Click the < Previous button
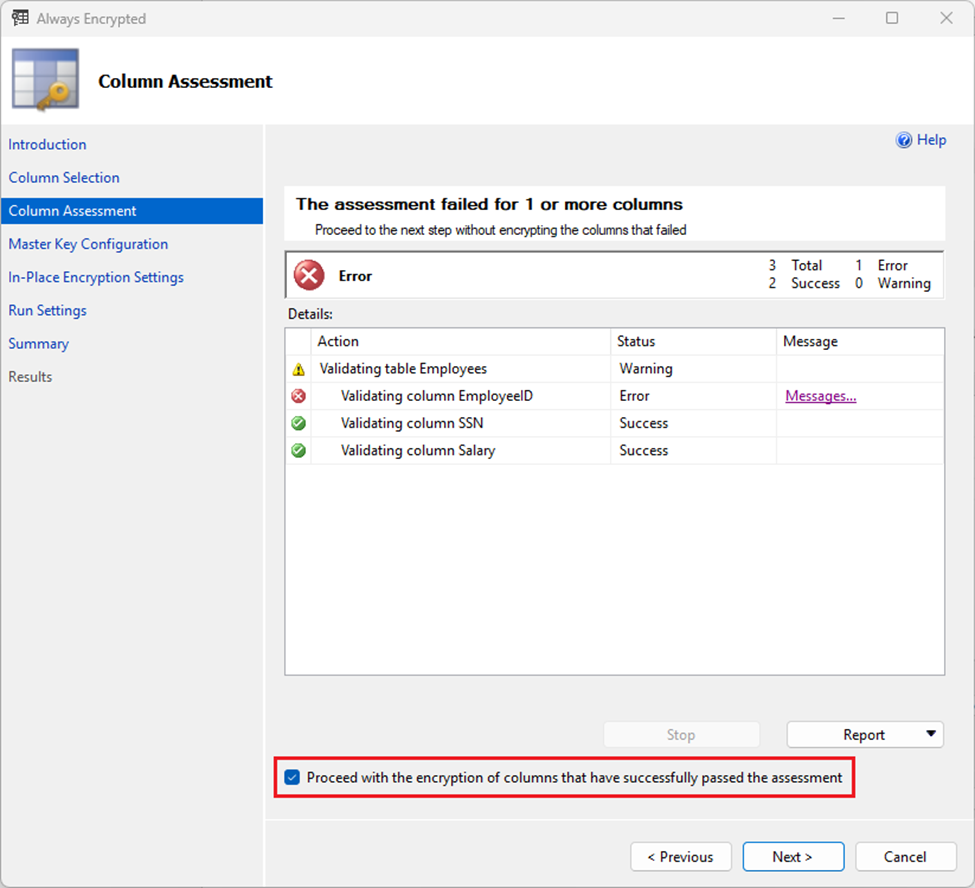The width and height of the screenshot is (975, 888). click(681, 857)
